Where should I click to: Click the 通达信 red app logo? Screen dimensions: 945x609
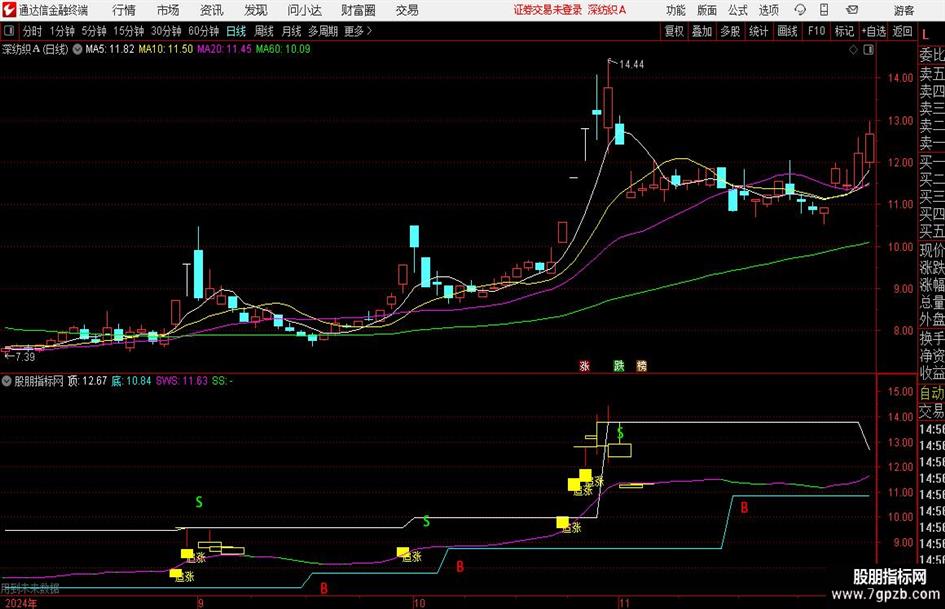8,10
